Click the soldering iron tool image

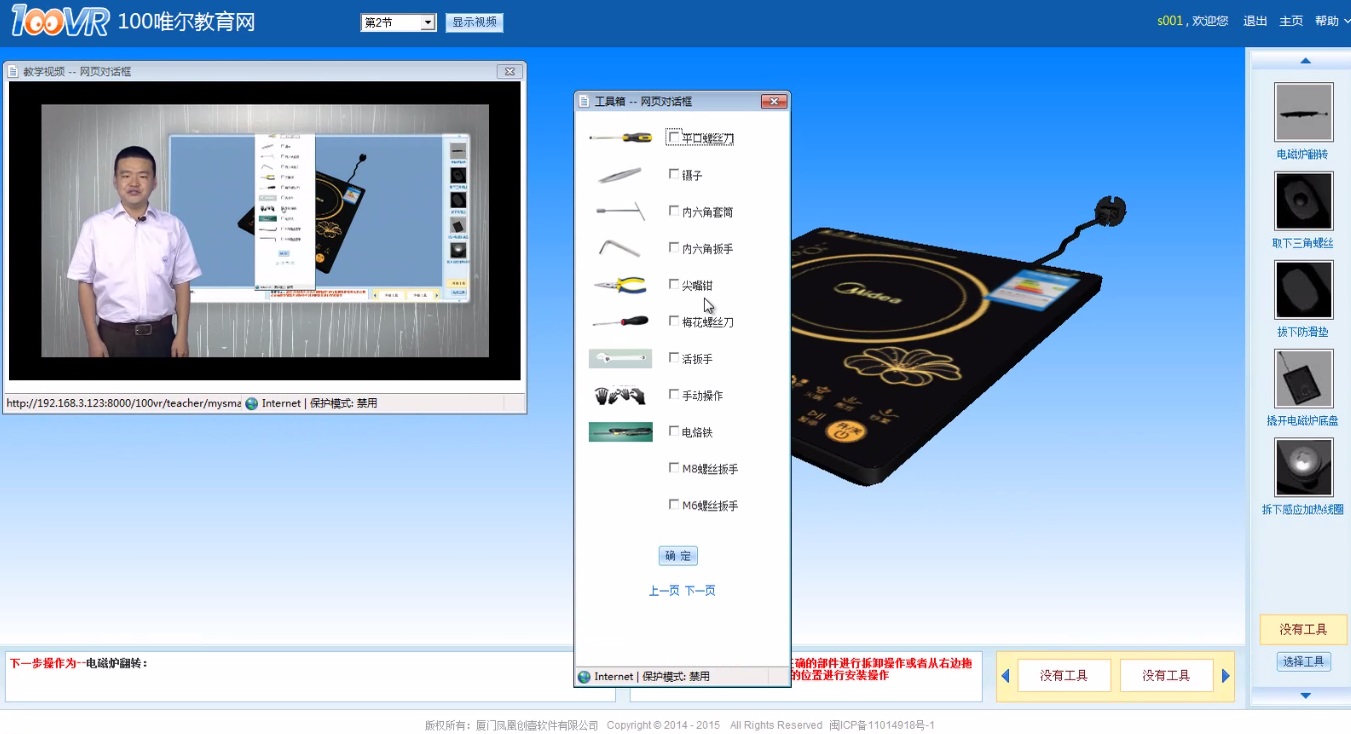point(620,432)
